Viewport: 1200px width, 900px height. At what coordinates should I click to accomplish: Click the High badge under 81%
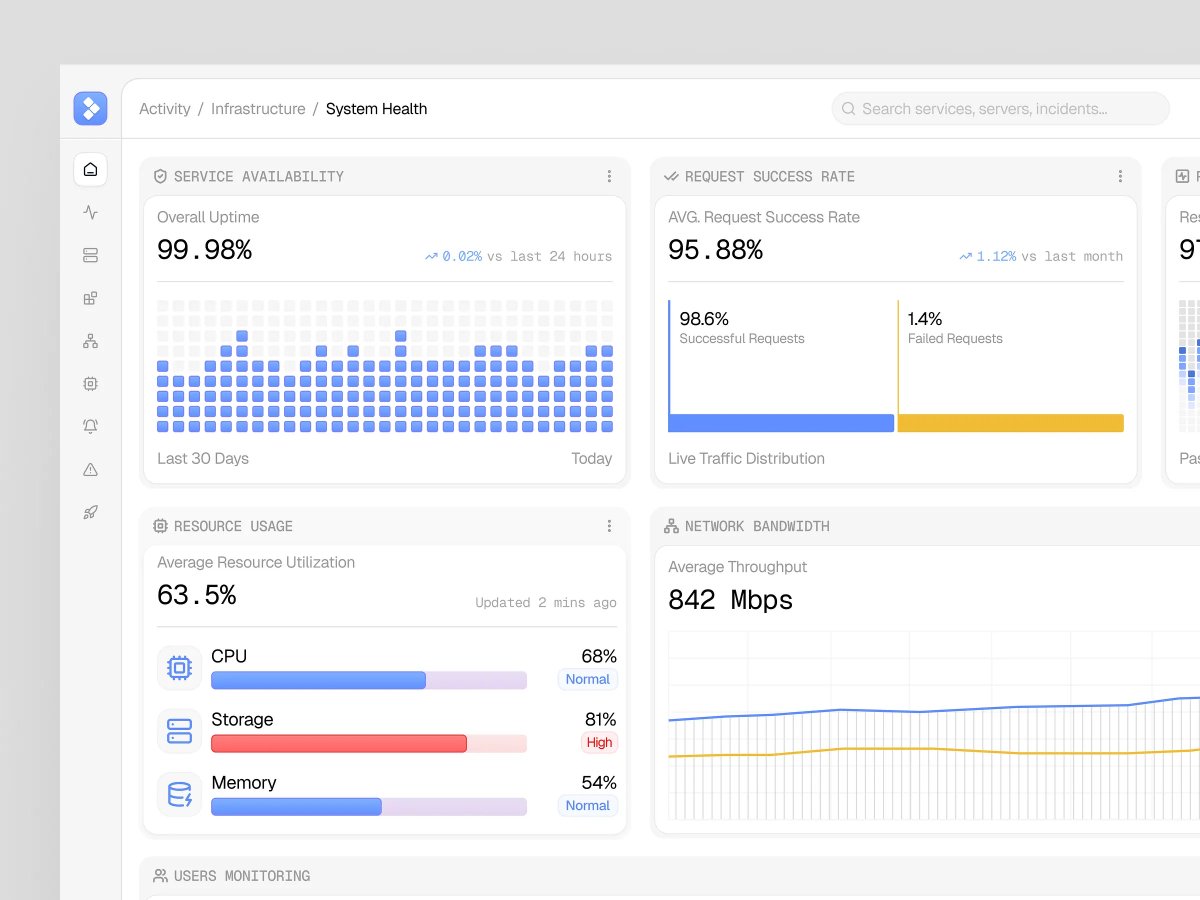pyautogui.click(x=599, y=742)
